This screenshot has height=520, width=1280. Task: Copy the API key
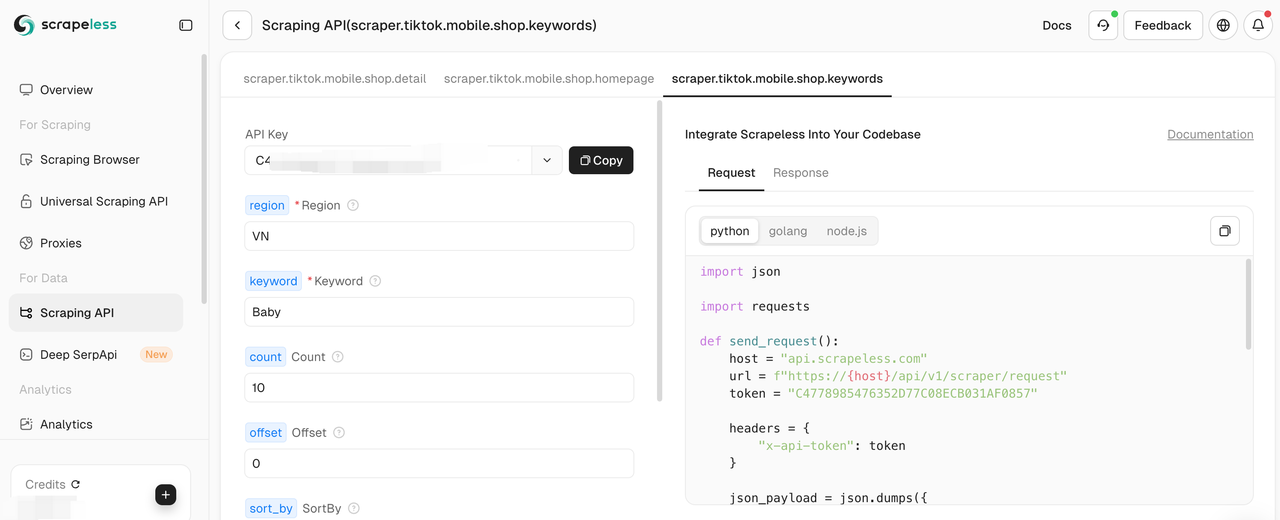tap(601, 160)
